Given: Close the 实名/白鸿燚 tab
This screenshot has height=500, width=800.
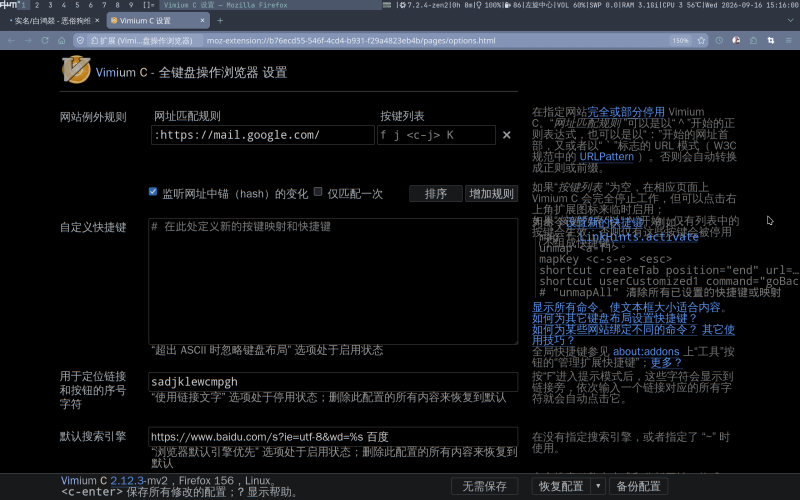Looking at the screenshot, I should tap(97, 20).
